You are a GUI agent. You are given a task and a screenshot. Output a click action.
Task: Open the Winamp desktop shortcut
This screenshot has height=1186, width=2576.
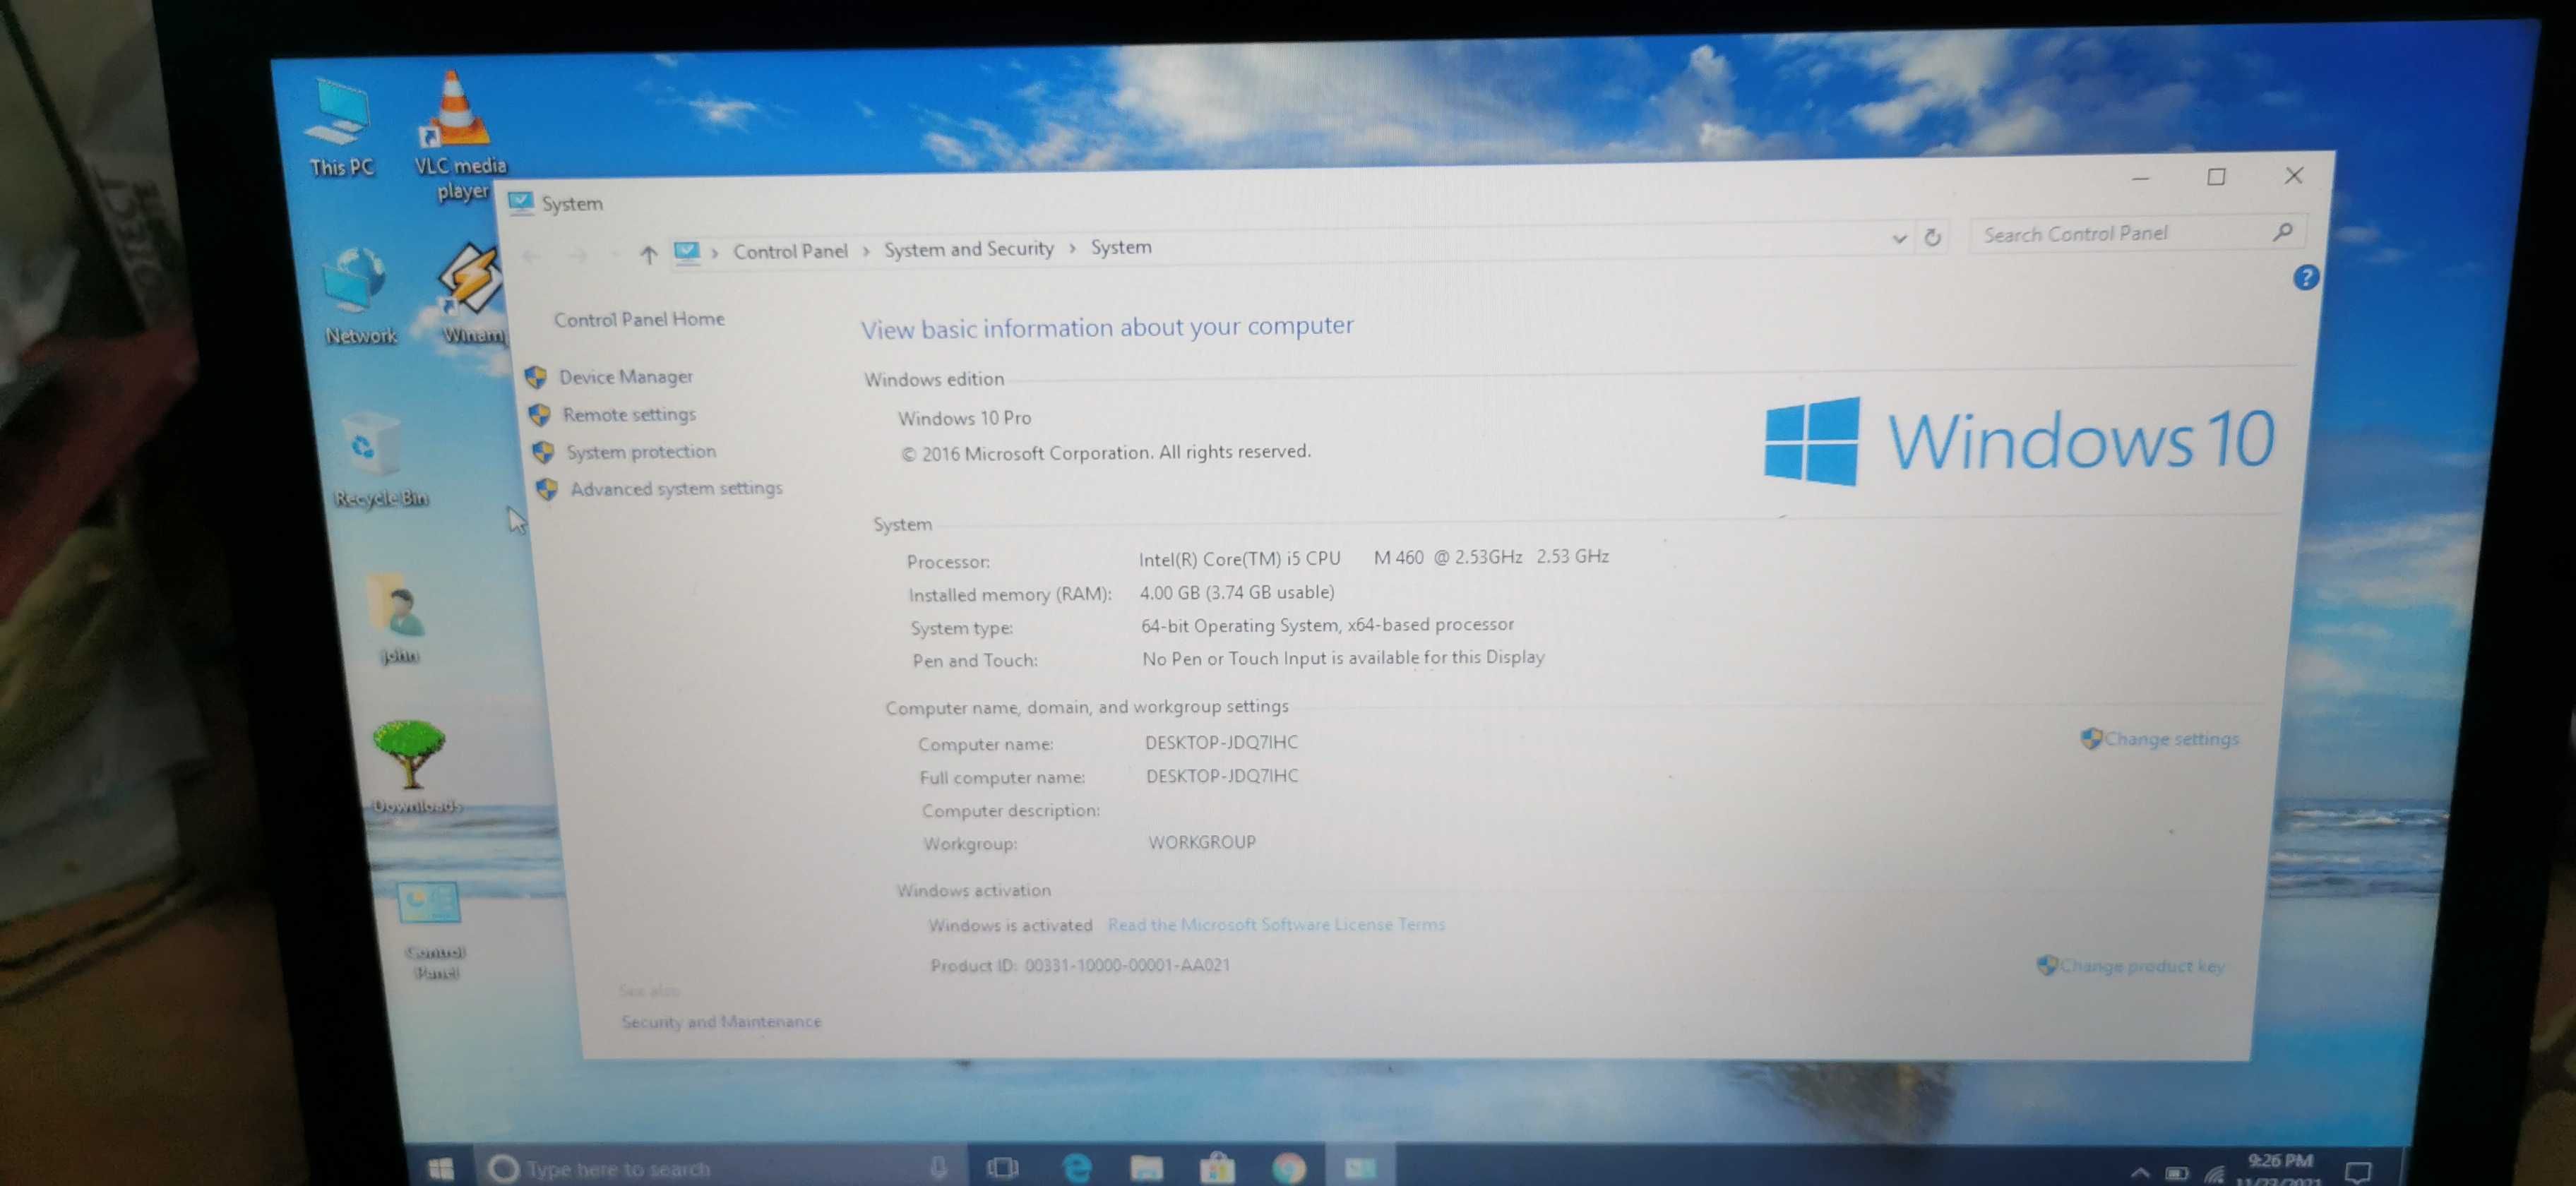pos(472,293)
